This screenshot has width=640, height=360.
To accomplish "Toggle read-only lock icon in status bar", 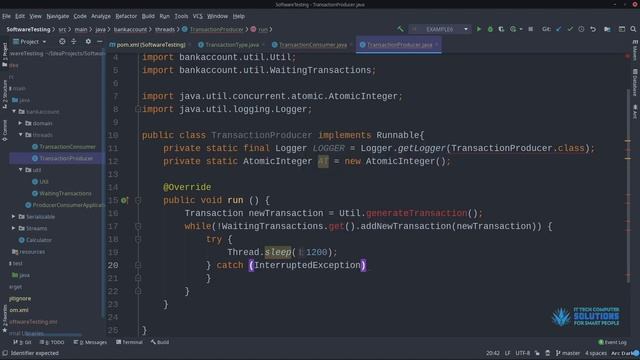I will point(537,353).
